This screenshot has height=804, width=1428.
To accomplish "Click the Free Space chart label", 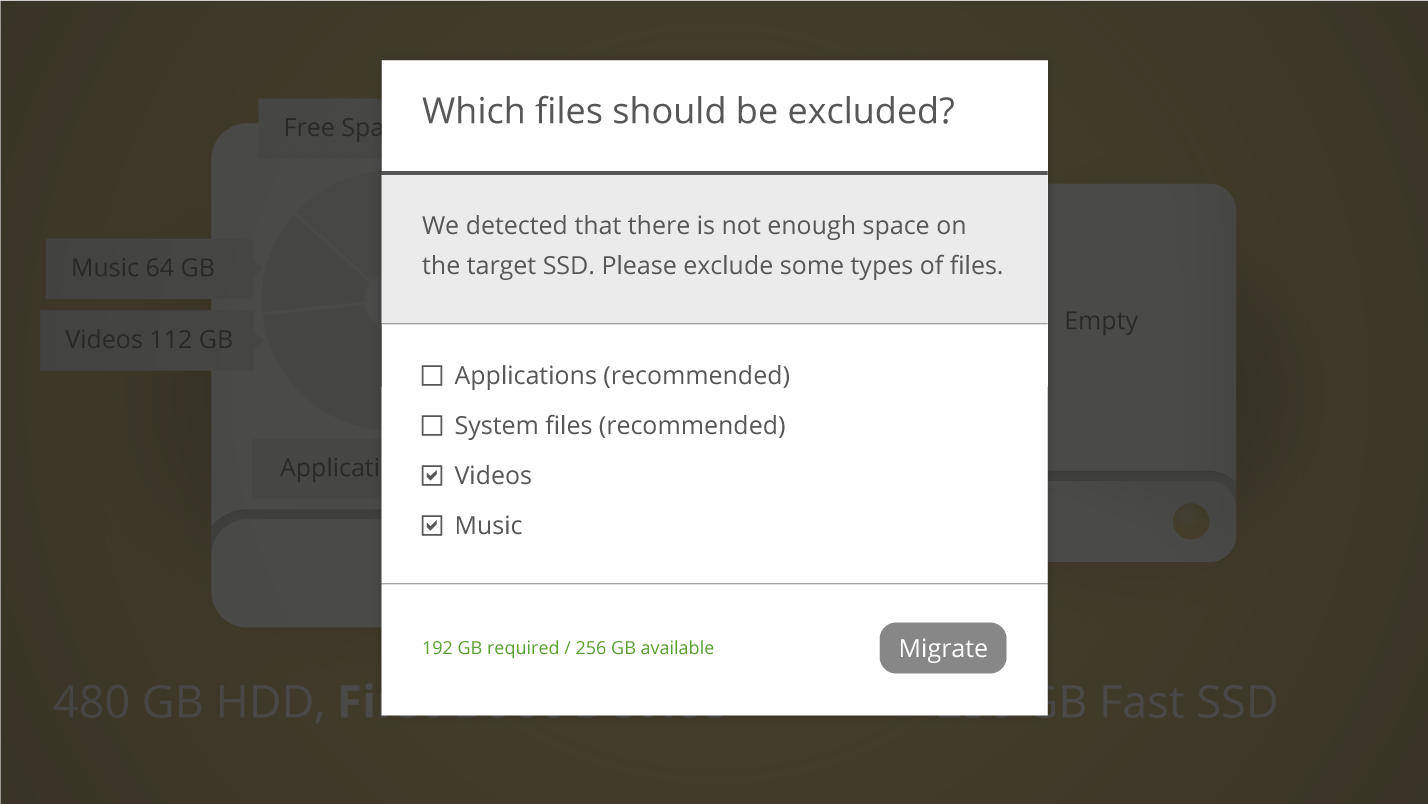I will 322,128.
